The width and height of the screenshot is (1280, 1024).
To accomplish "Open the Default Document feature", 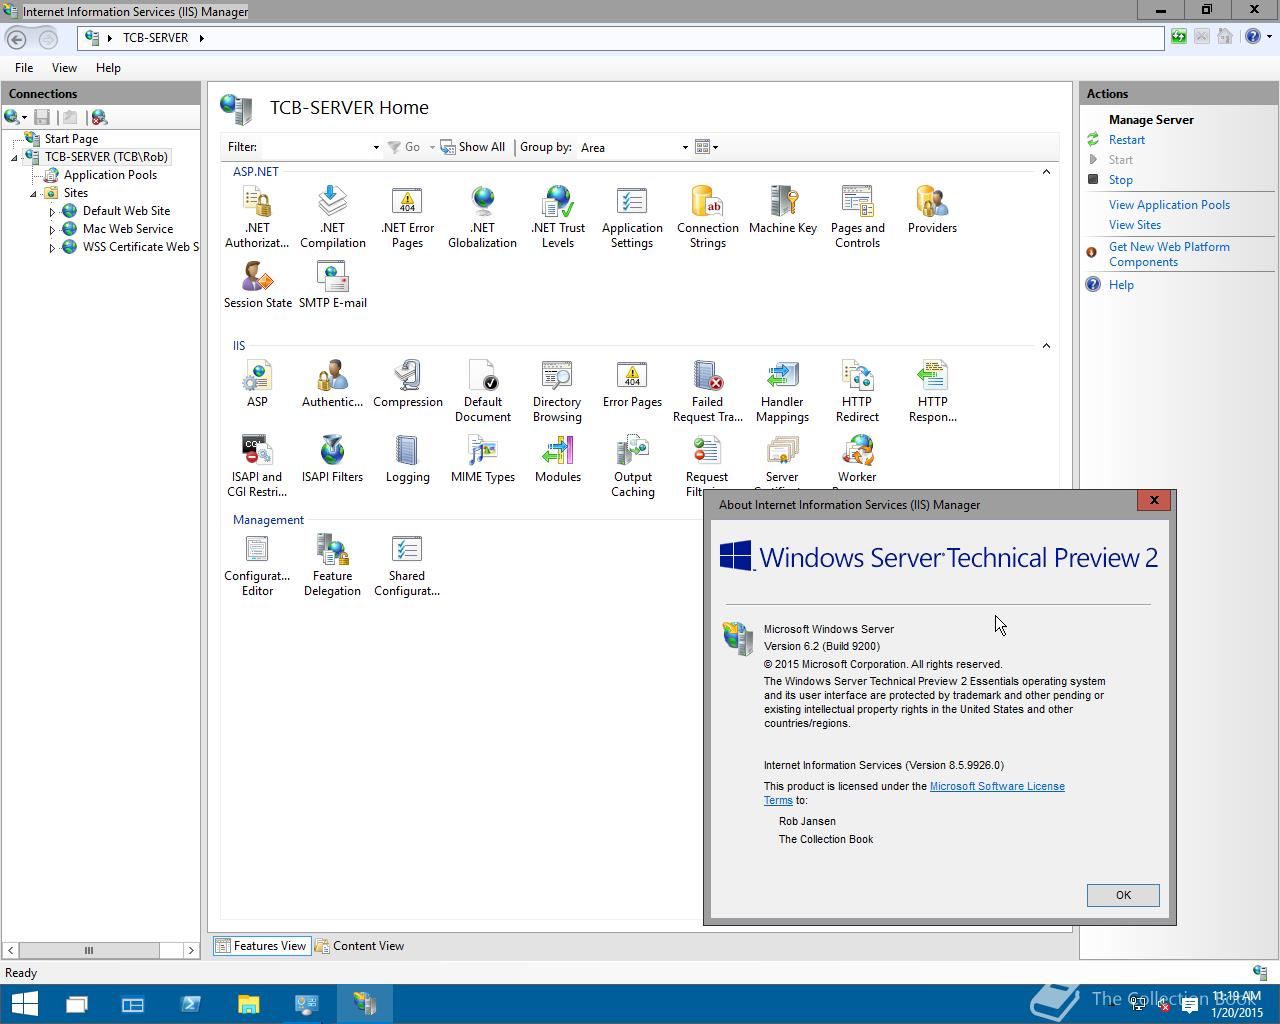I will [x=482, y=391].
